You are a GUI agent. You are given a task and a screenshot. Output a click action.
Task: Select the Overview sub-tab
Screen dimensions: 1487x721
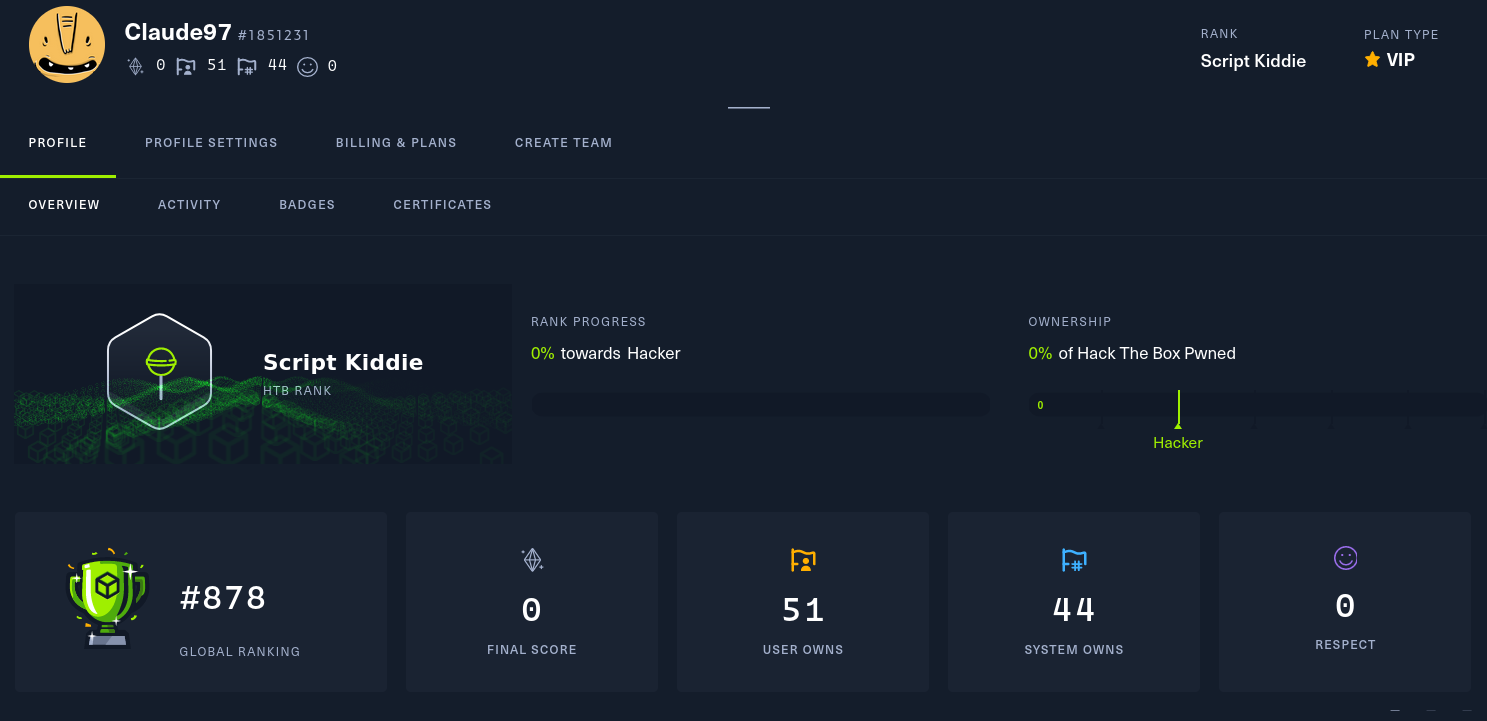[64, 205]
